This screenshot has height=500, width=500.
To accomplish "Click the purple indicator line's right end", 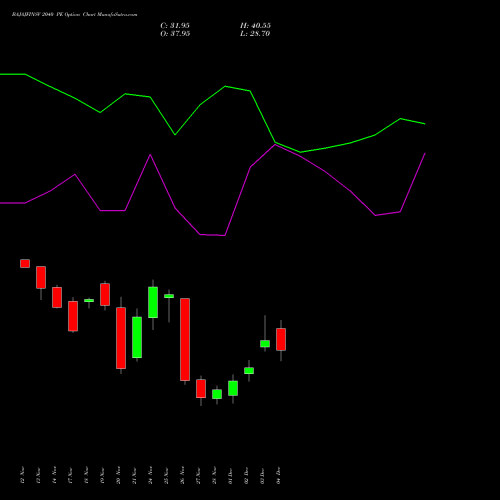I will 425,154.
